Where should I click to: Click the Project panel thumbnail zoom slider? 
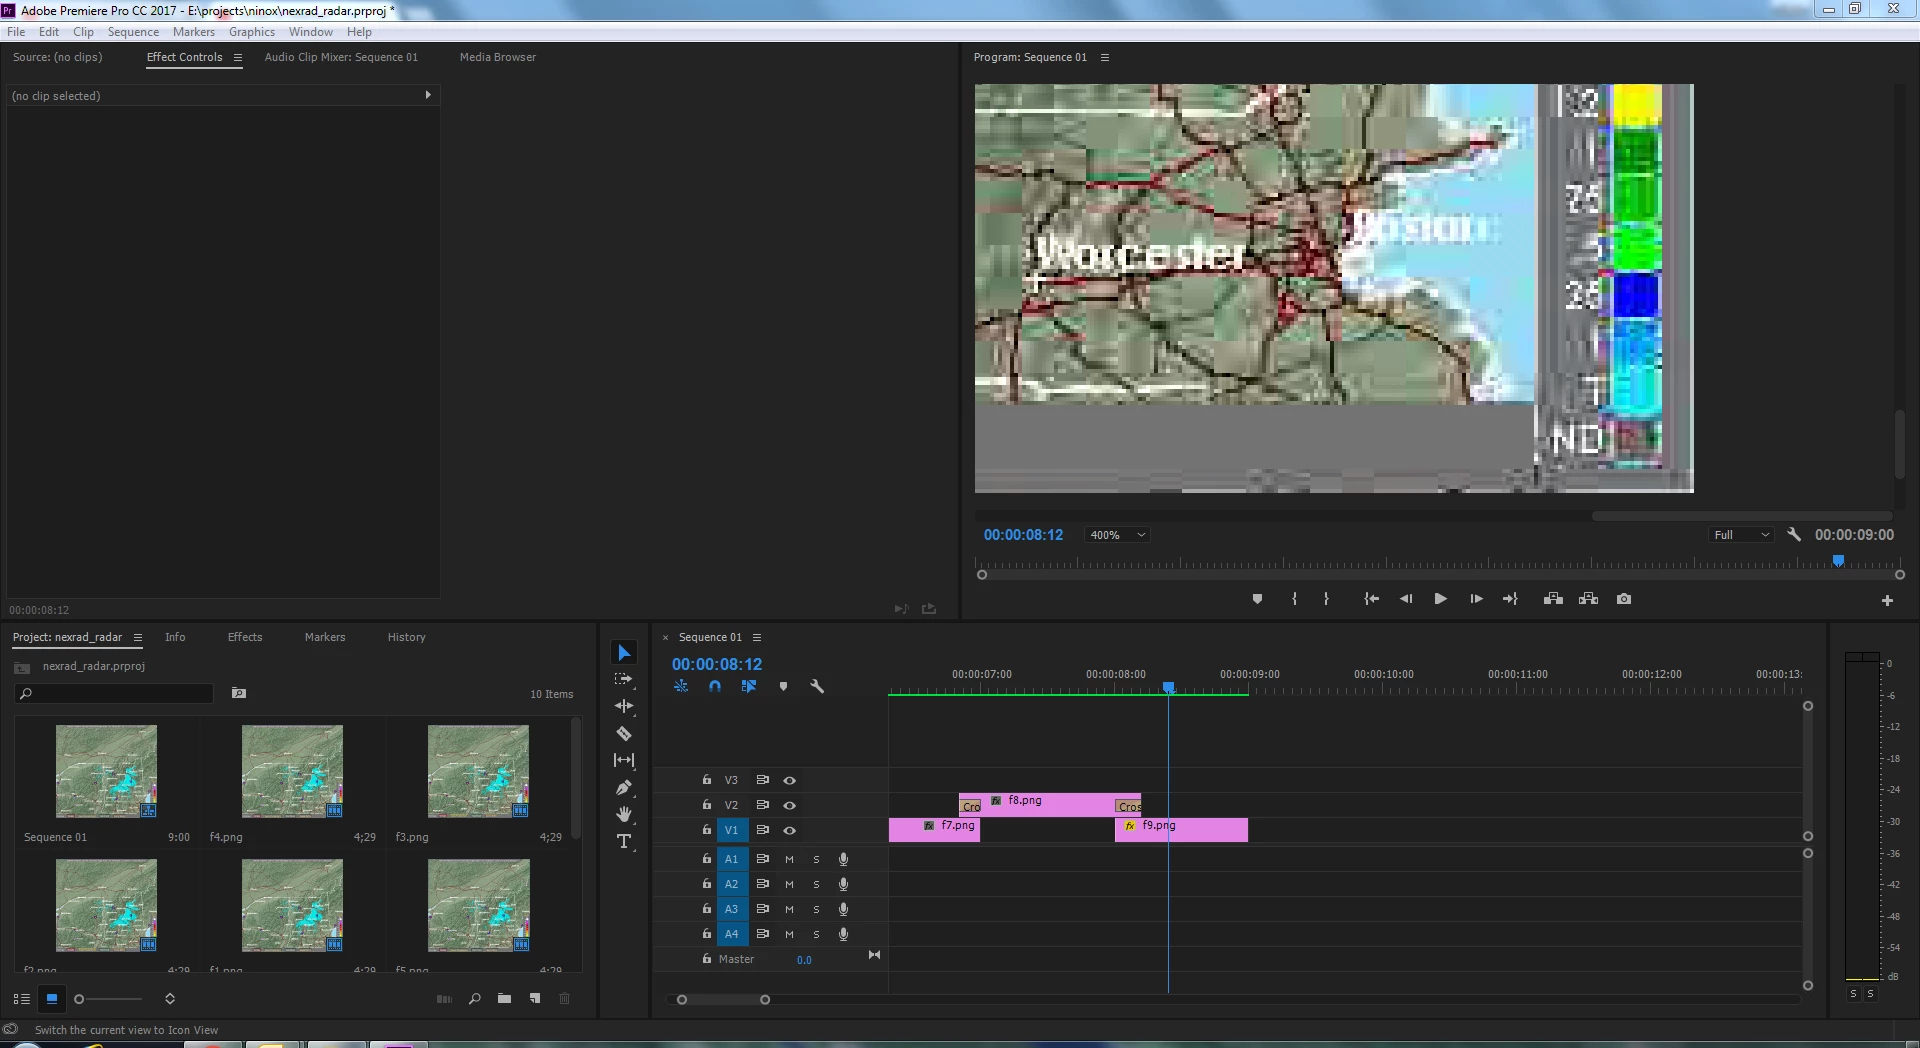[108, 999]
